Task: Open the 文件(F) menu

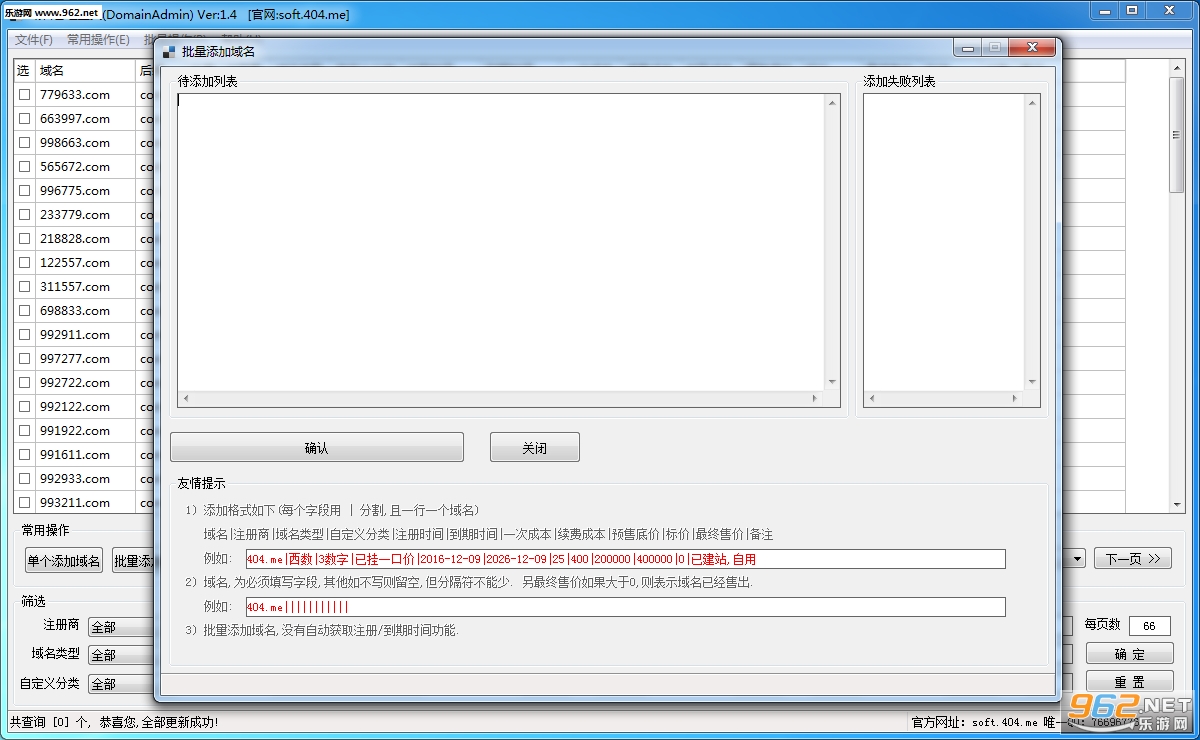Action: pos(34,40)
